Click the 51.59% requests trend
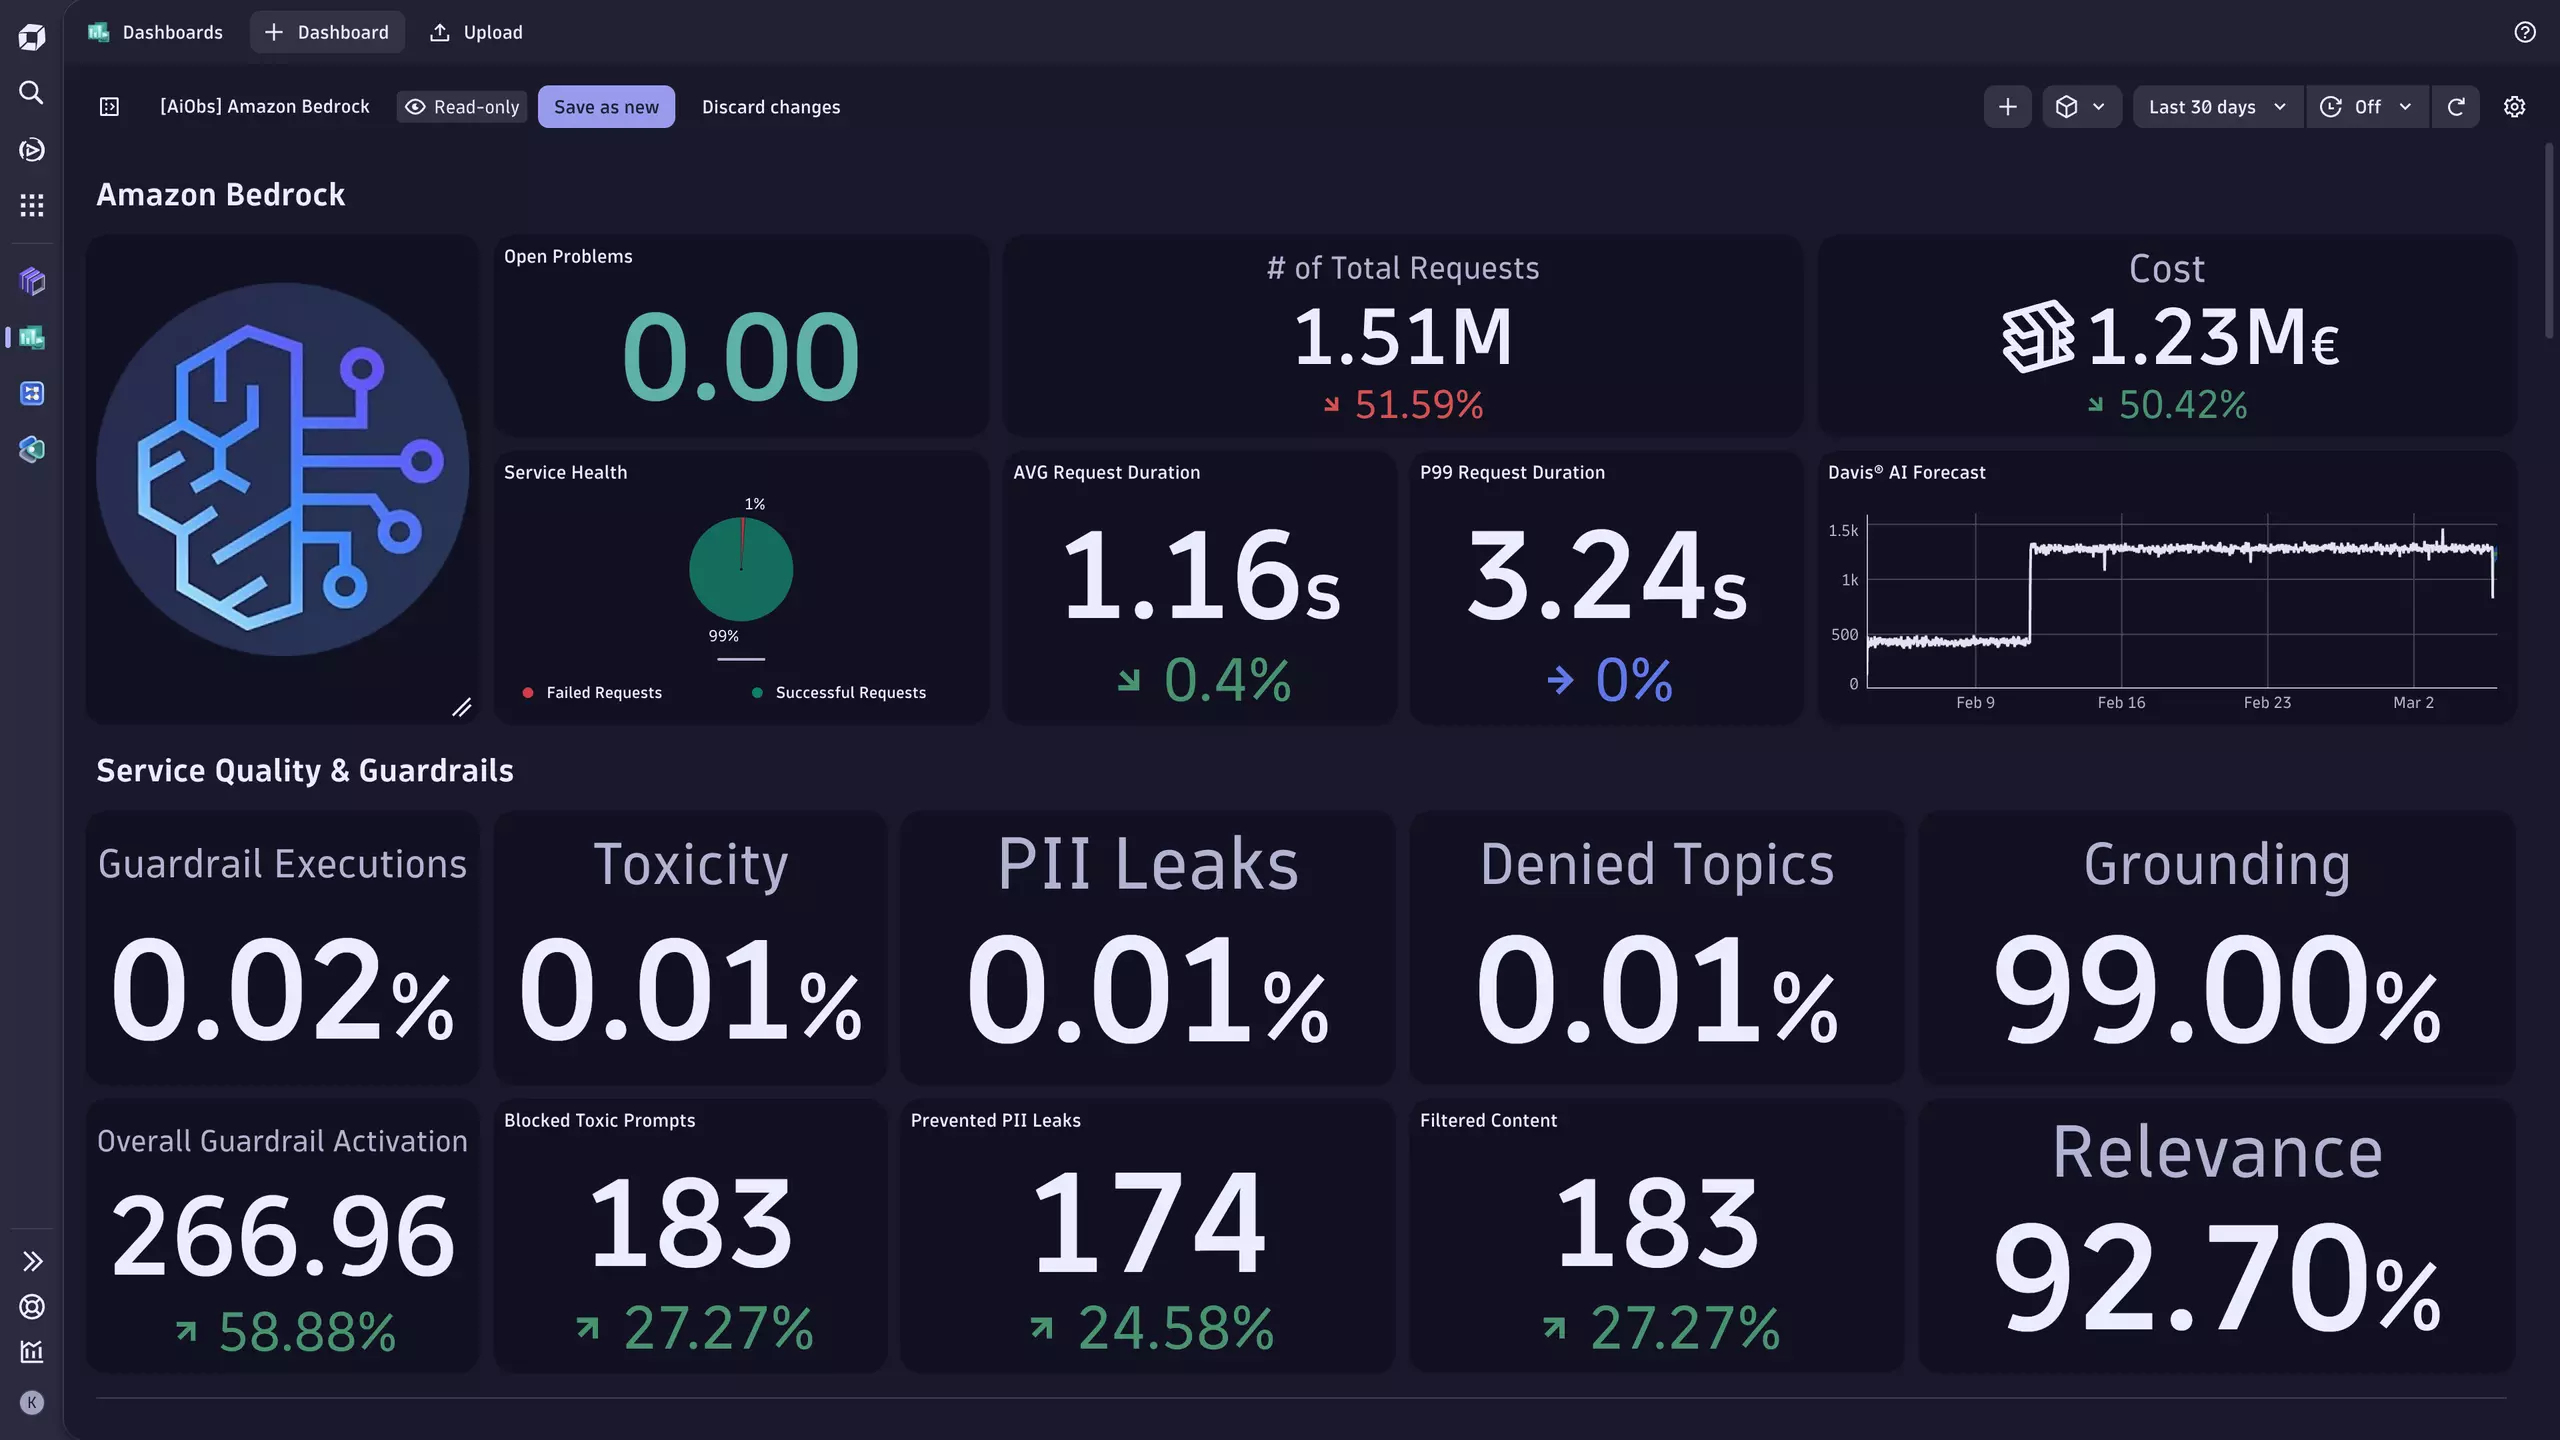This screenshot has width=2560, height=1440. pos(1403,405)
